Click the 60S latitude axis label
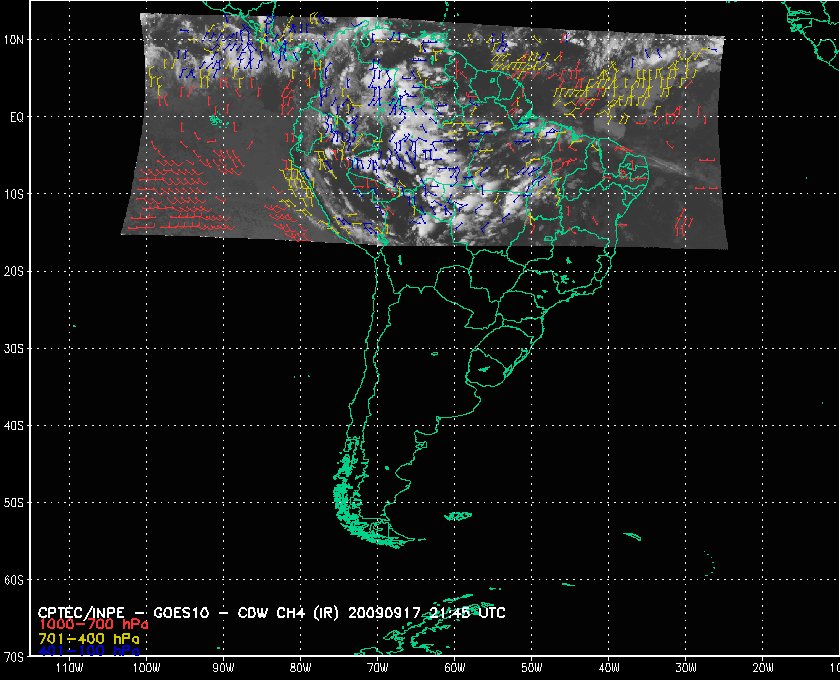Screen dimensions: 840x680 (17, 580)
